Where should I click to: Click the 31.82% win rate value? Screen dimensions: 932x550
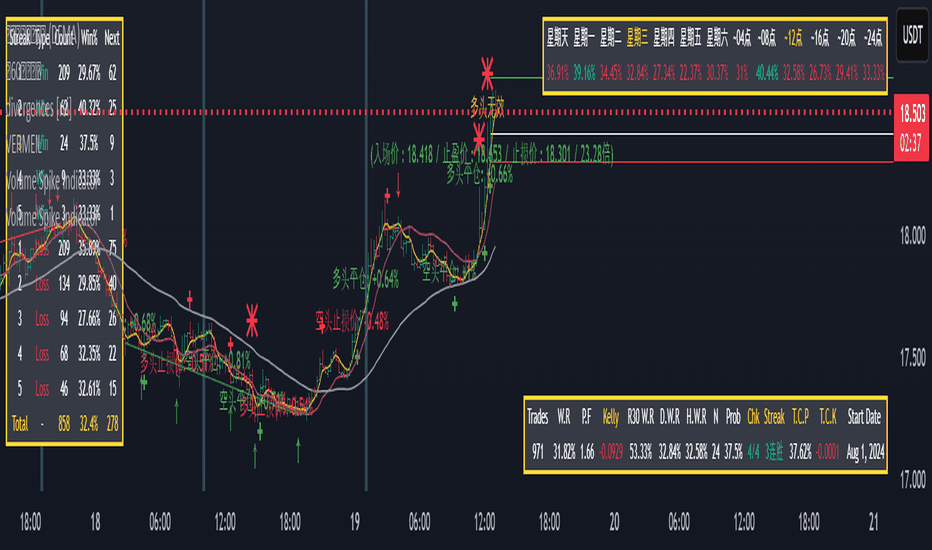pyautogui.click(x=564, y=452)
